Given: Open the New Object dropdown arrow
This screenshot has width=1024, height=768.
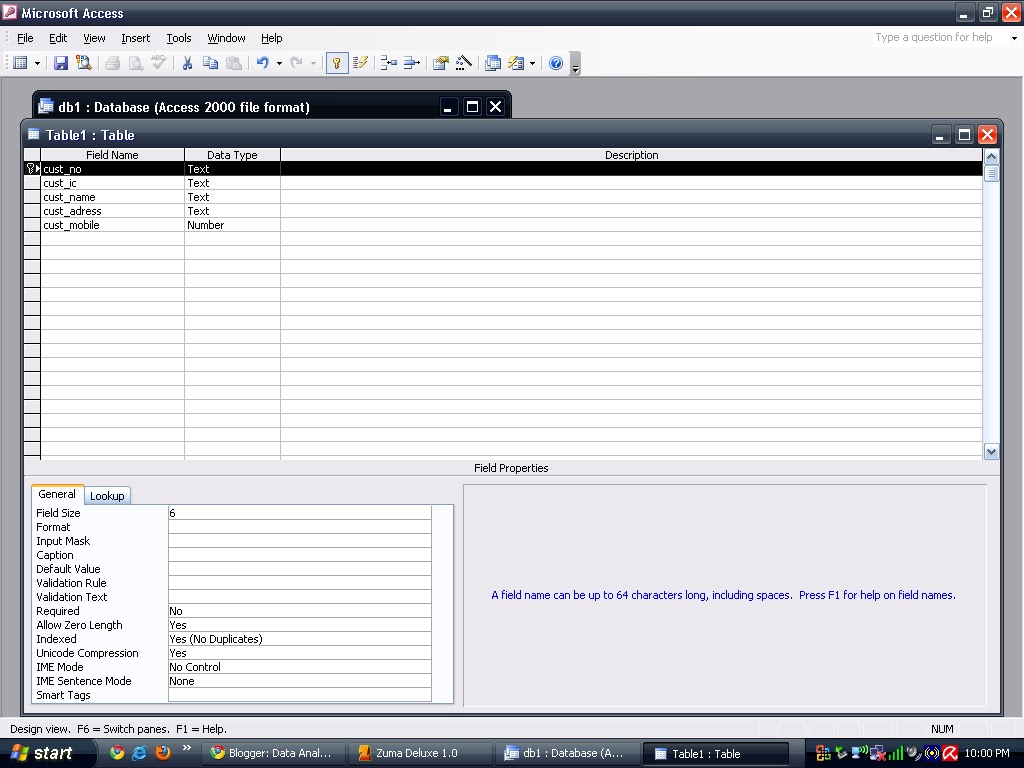Looking at the screenshot, I should click(x=533, y=63).
